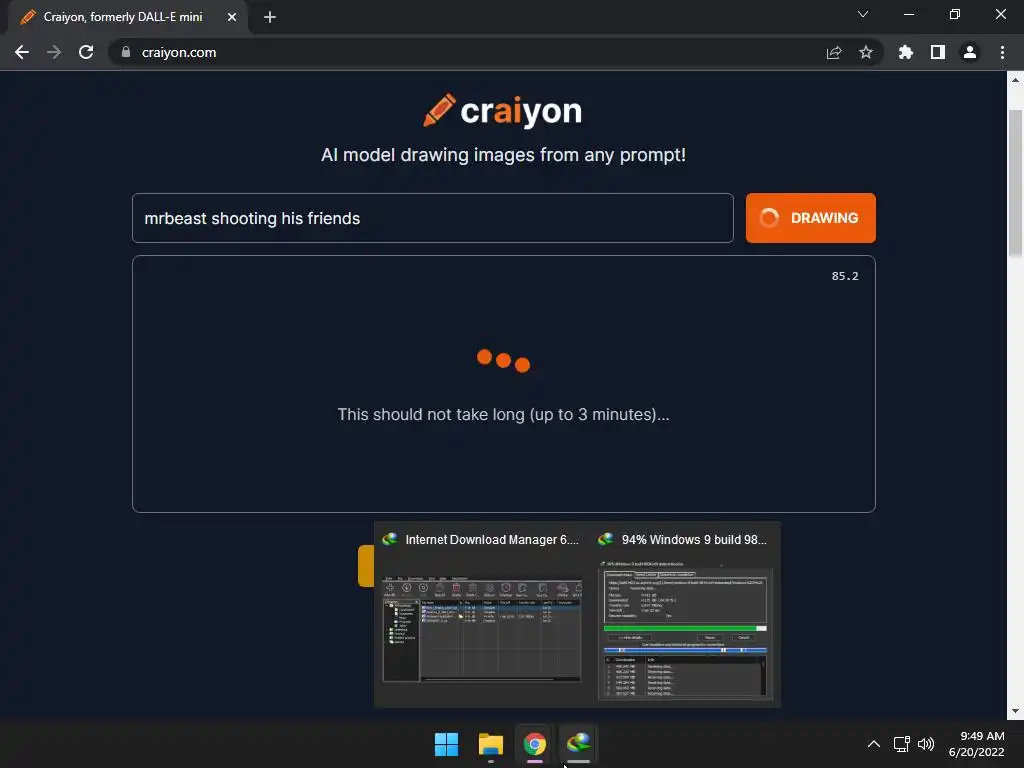1024x768 pixels.
Task: Click the share page icon
Action: point(834,52)
